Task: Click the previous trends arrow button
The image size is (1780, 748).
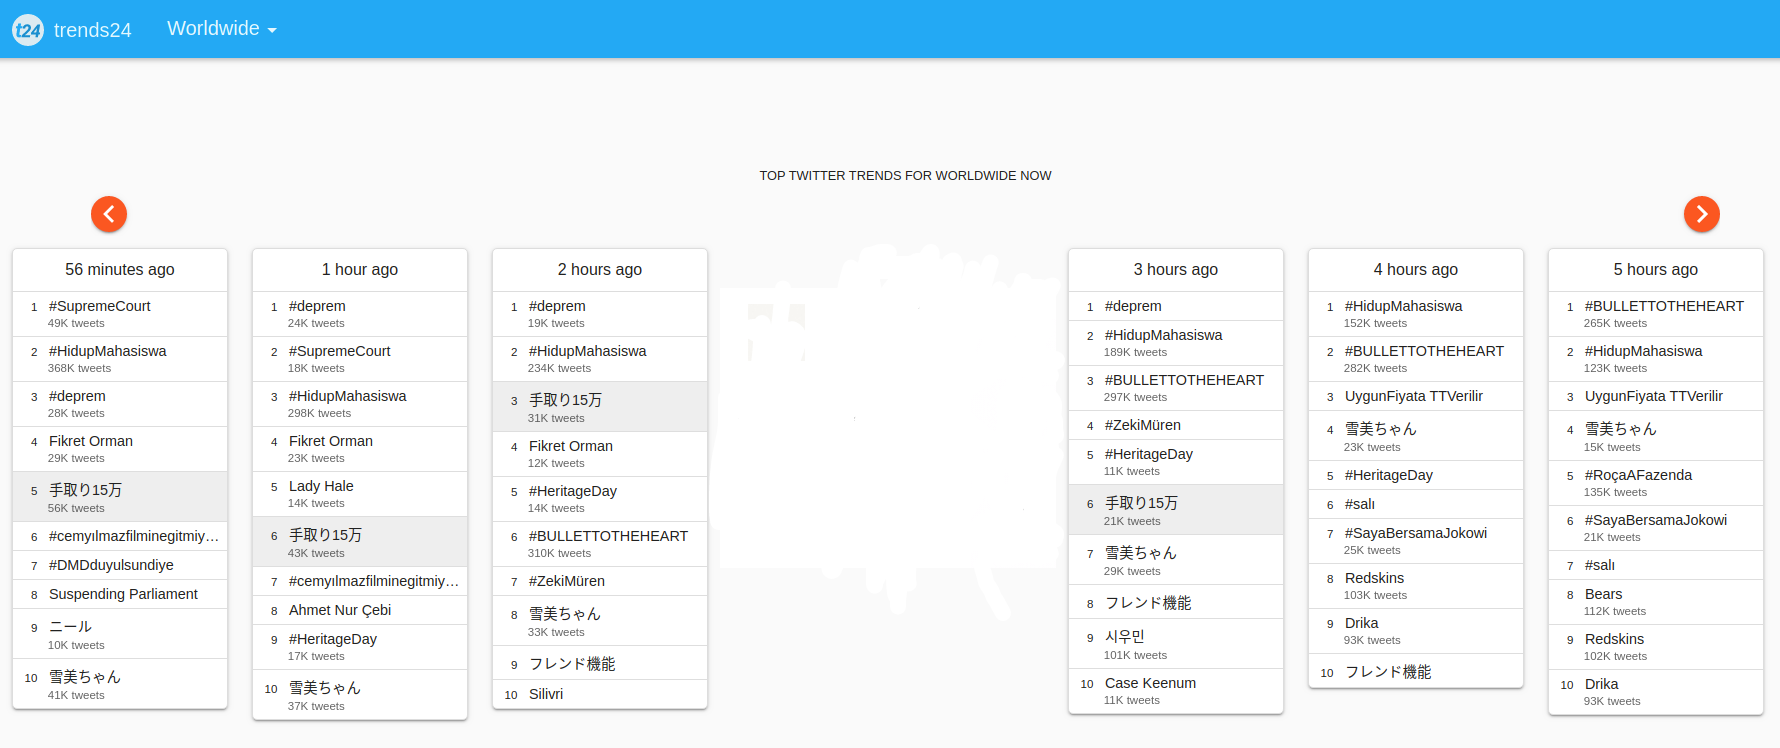Action: click(109, 214)
